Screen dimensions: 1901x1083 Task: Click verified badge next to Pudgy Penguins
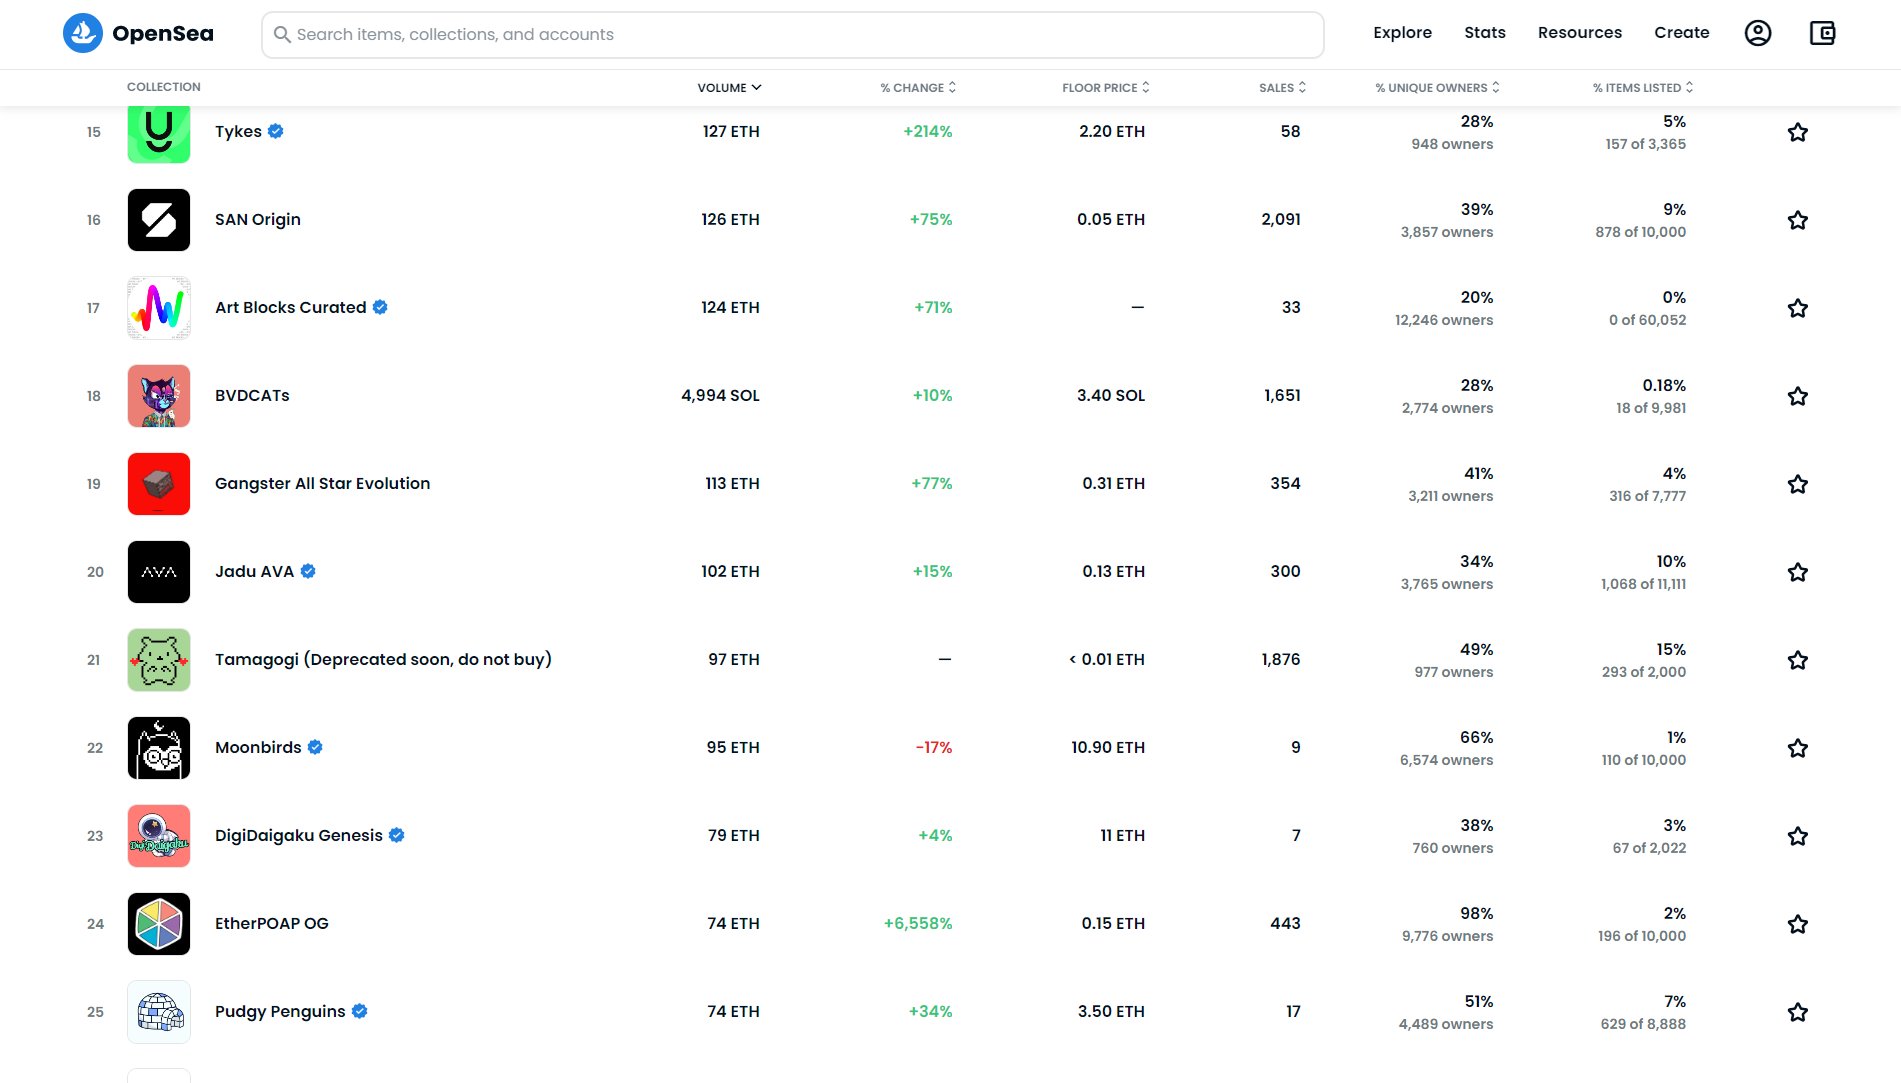pyautogui.click(x=360, y=1011)
